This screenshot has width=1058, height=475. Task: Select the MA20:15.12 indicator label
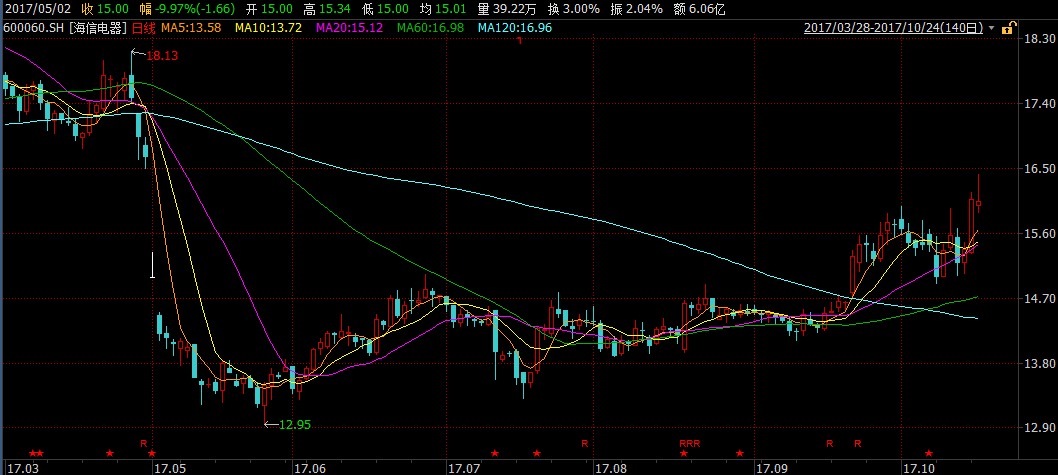pos(351,28)
